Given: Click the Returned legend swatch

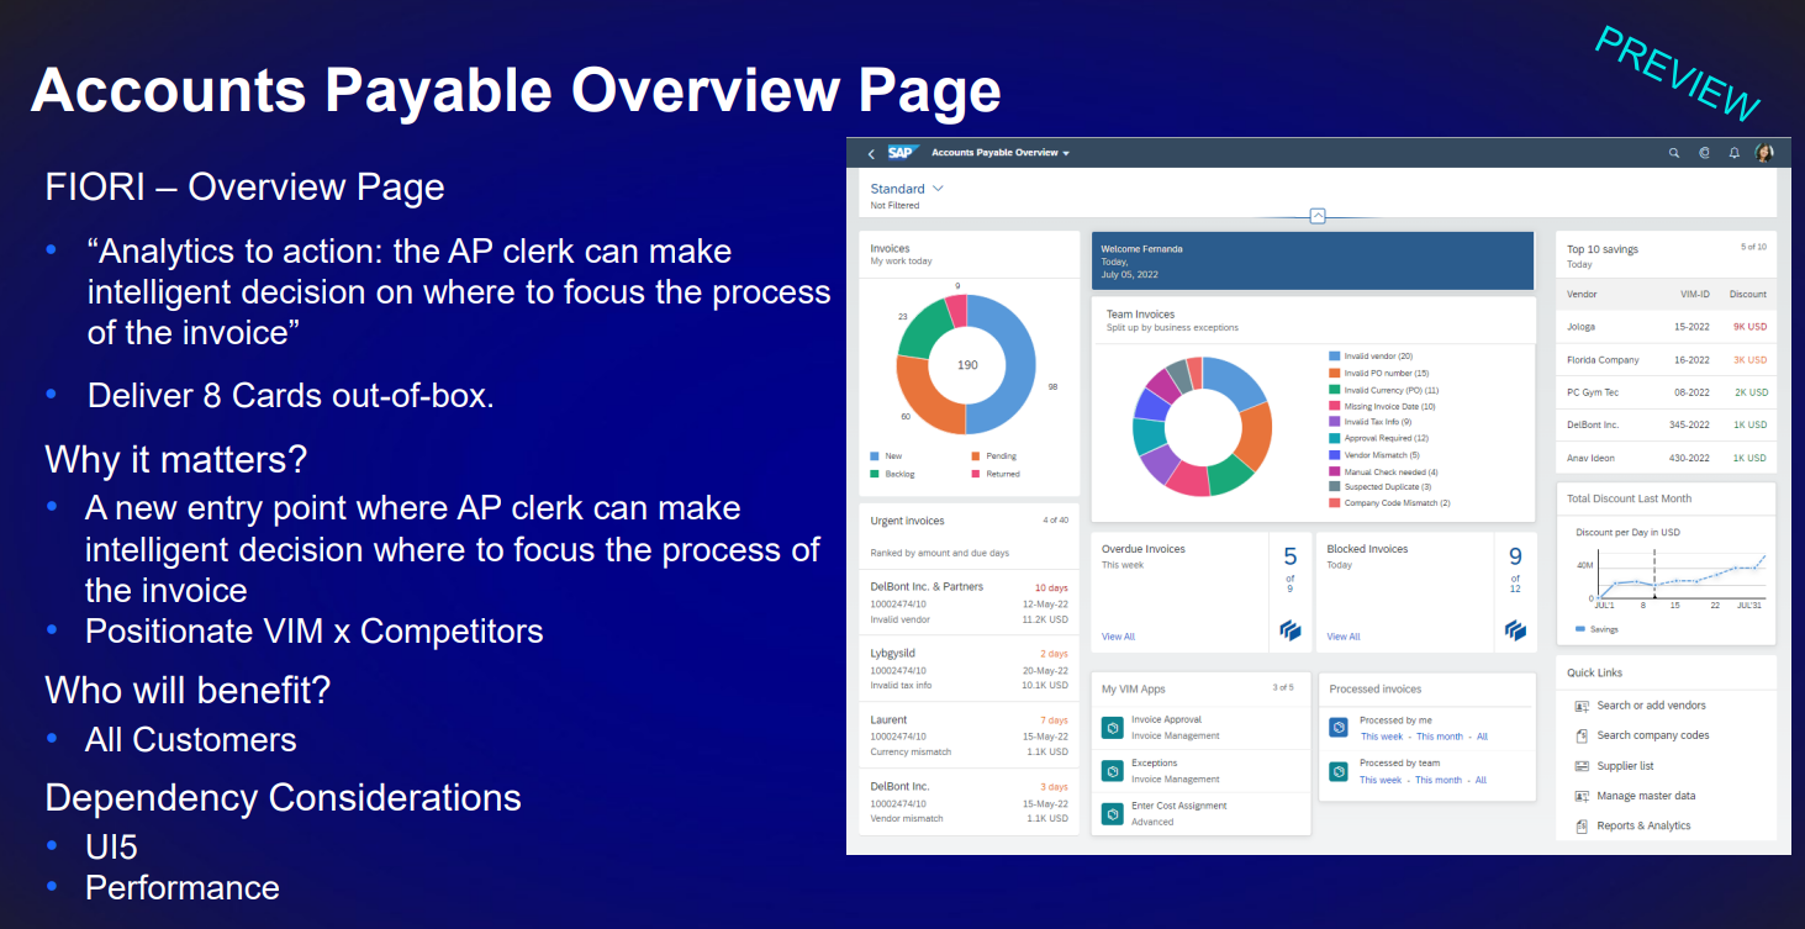Looking at the screenshot, I should [975, 474].
